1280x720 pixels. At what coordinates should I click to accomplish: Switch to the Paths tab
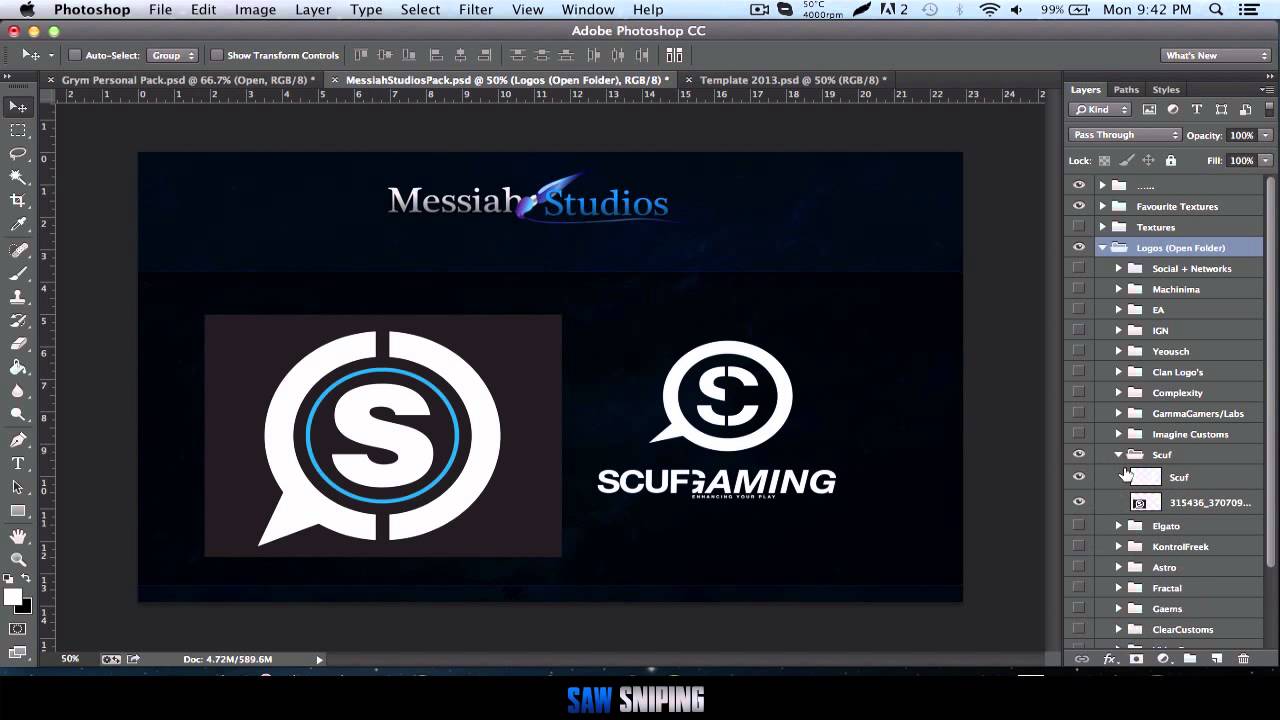[x=1126, y=90]
